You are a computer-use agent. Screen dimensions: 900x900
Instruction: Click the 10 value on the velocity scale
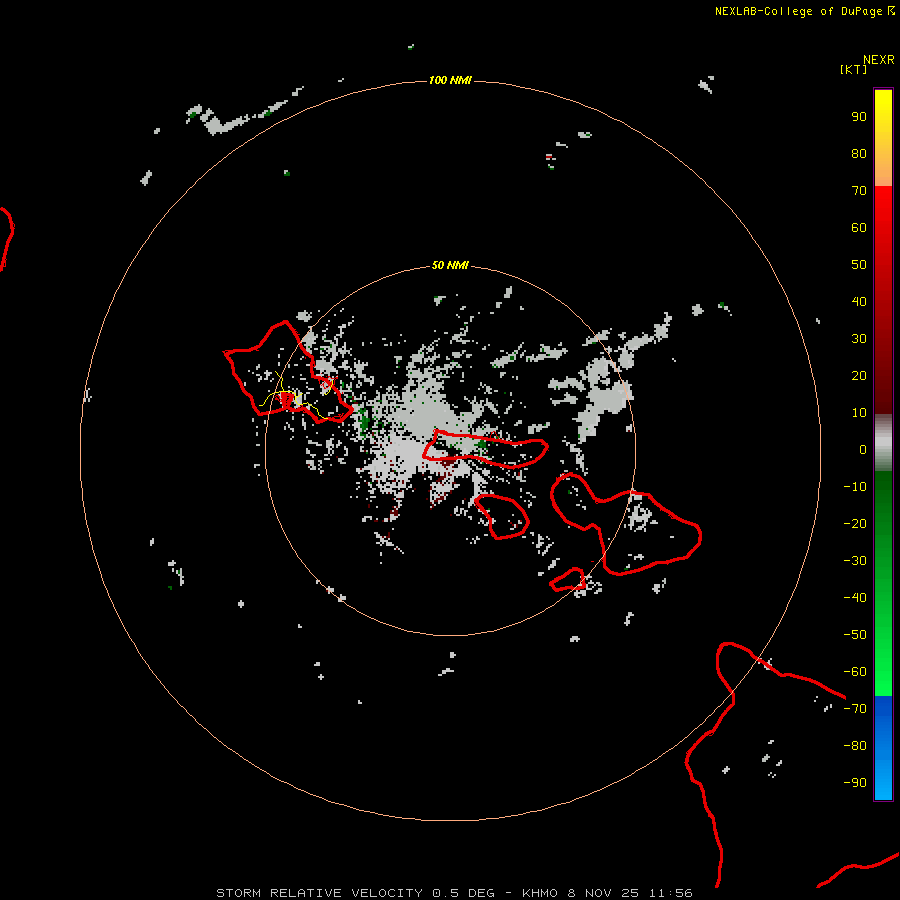coord(859,413)
